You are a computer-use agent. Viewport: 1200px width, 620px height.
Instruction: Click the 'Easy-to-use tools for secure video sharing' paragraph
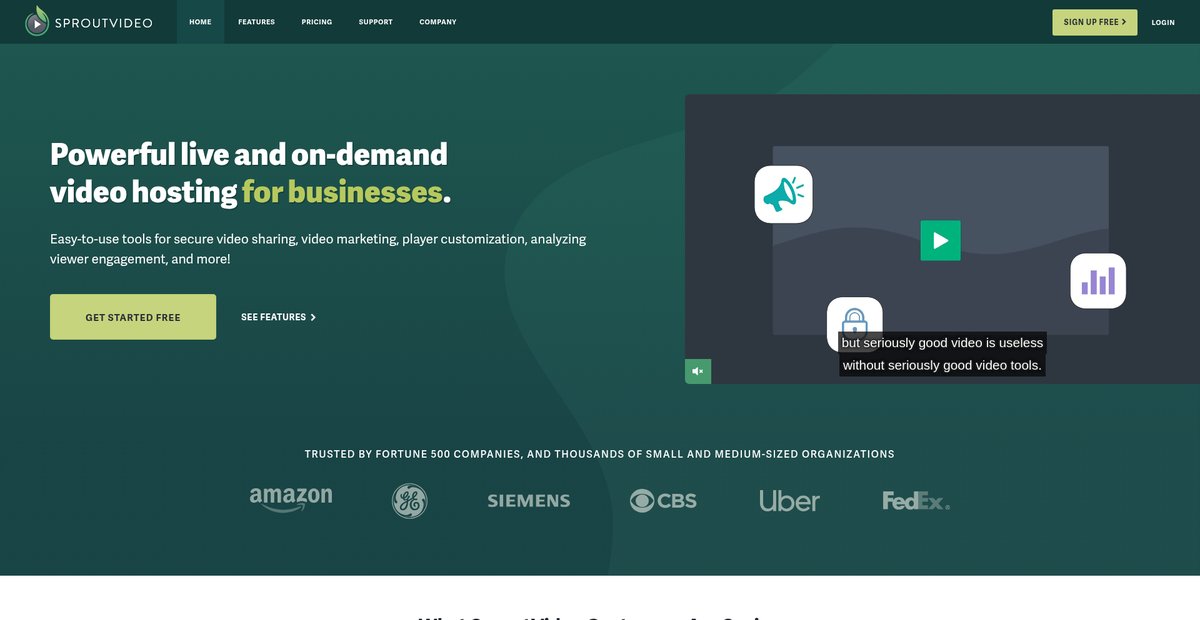point(318,249)
